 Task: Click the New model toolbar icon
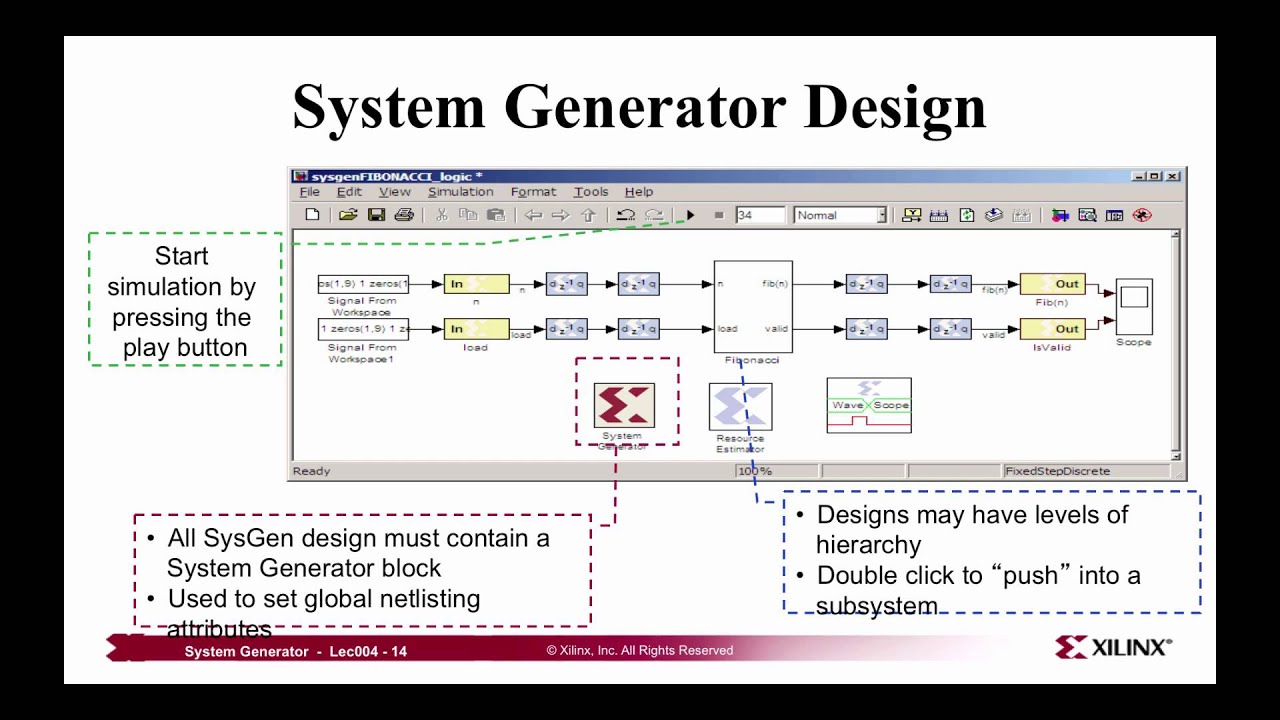click(x=312, y=215)
